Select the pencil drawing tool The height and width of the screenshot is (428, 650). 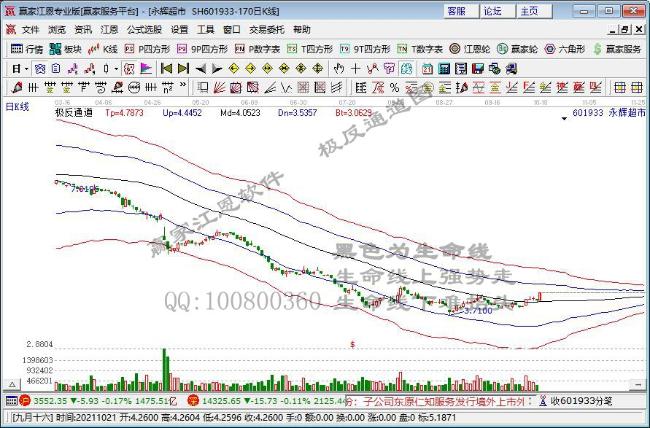point(17,88)
